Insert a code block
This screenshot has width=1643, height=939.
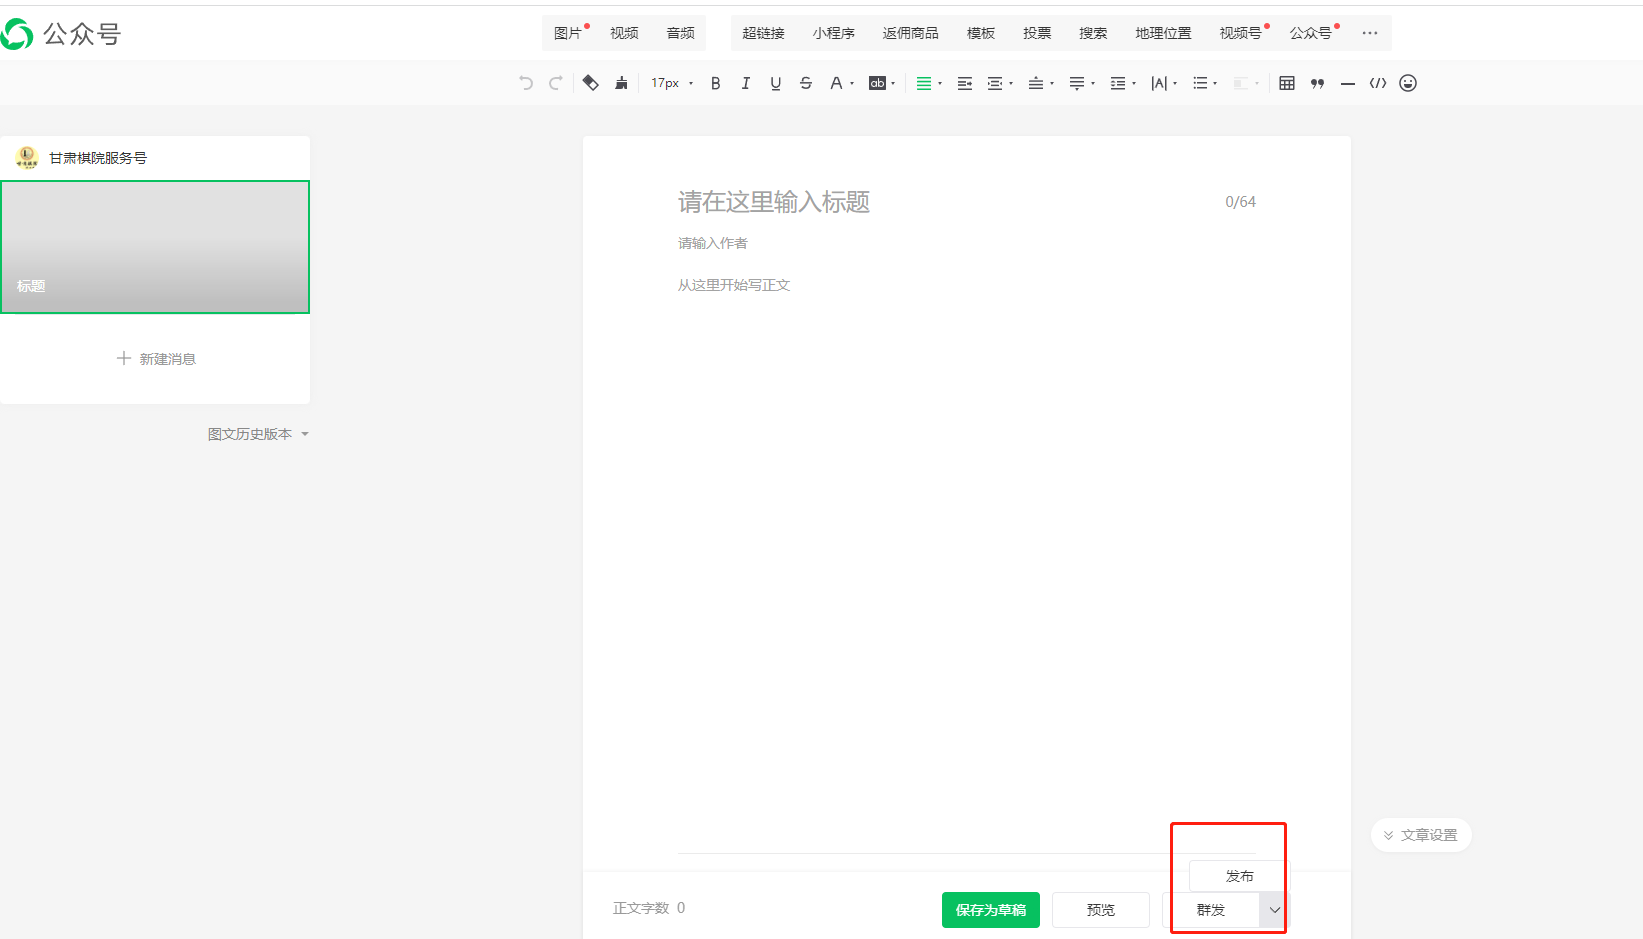click(1378, 83)
